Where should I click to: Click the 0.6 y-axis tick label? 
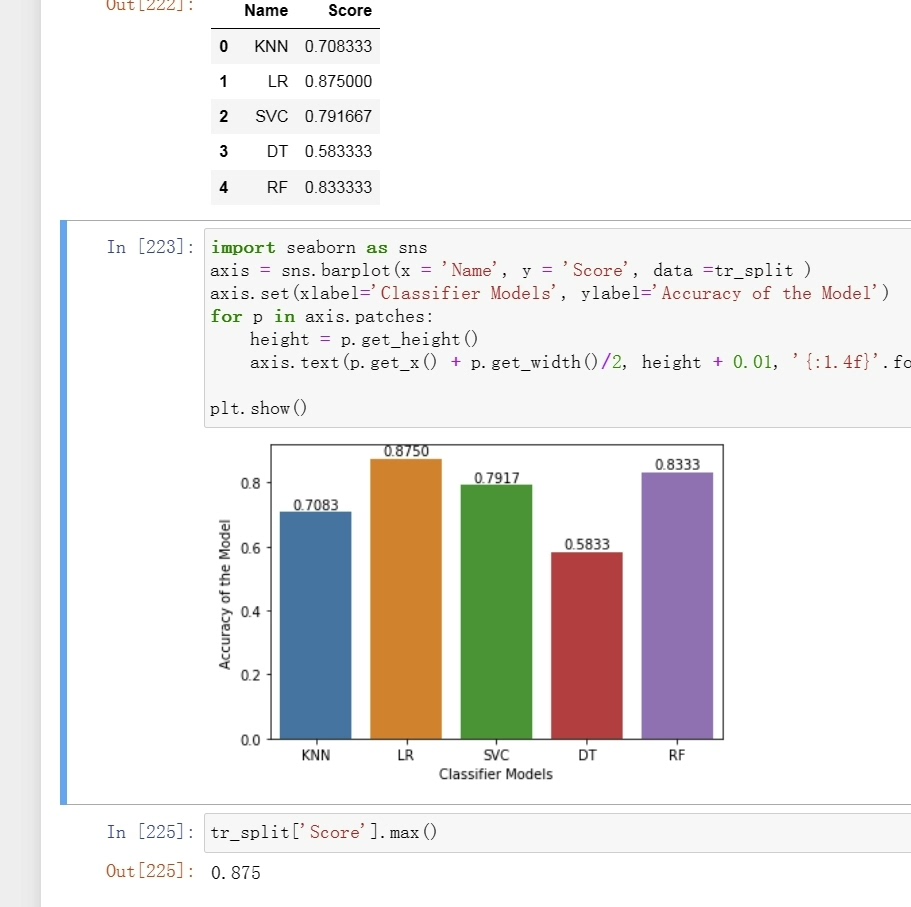point(250,548)
